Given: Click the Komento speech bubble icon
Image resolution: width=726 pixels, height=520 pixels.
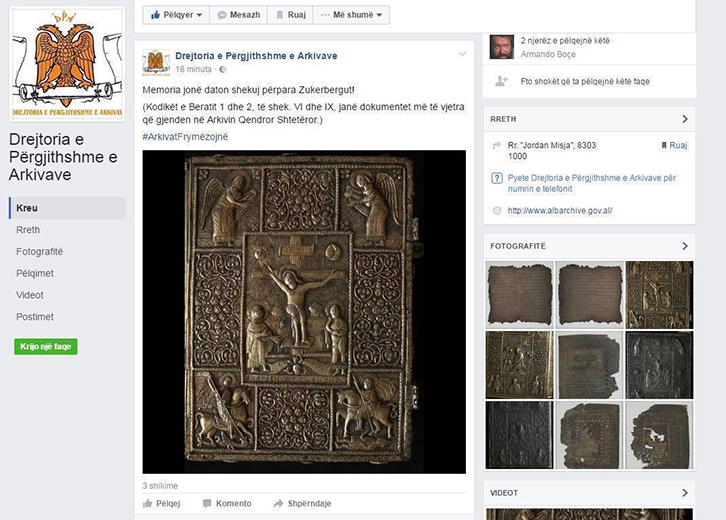Looking at the screenshot, I should point(207,503).
